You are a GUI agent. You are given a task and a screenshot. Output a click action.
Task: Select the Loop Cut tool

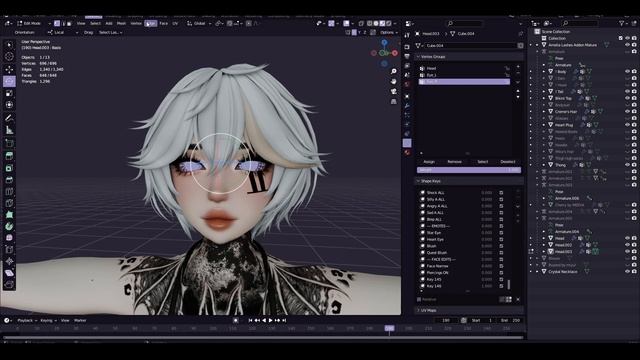click(9, 191)
